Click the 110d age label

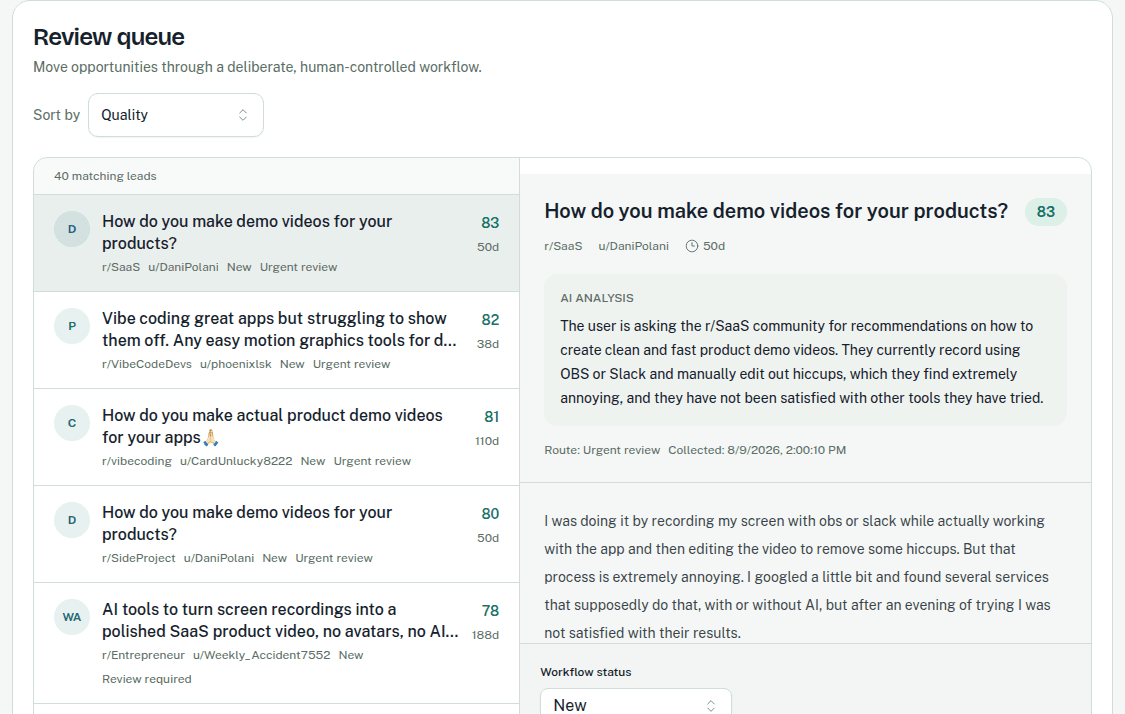tap(486, 441)
